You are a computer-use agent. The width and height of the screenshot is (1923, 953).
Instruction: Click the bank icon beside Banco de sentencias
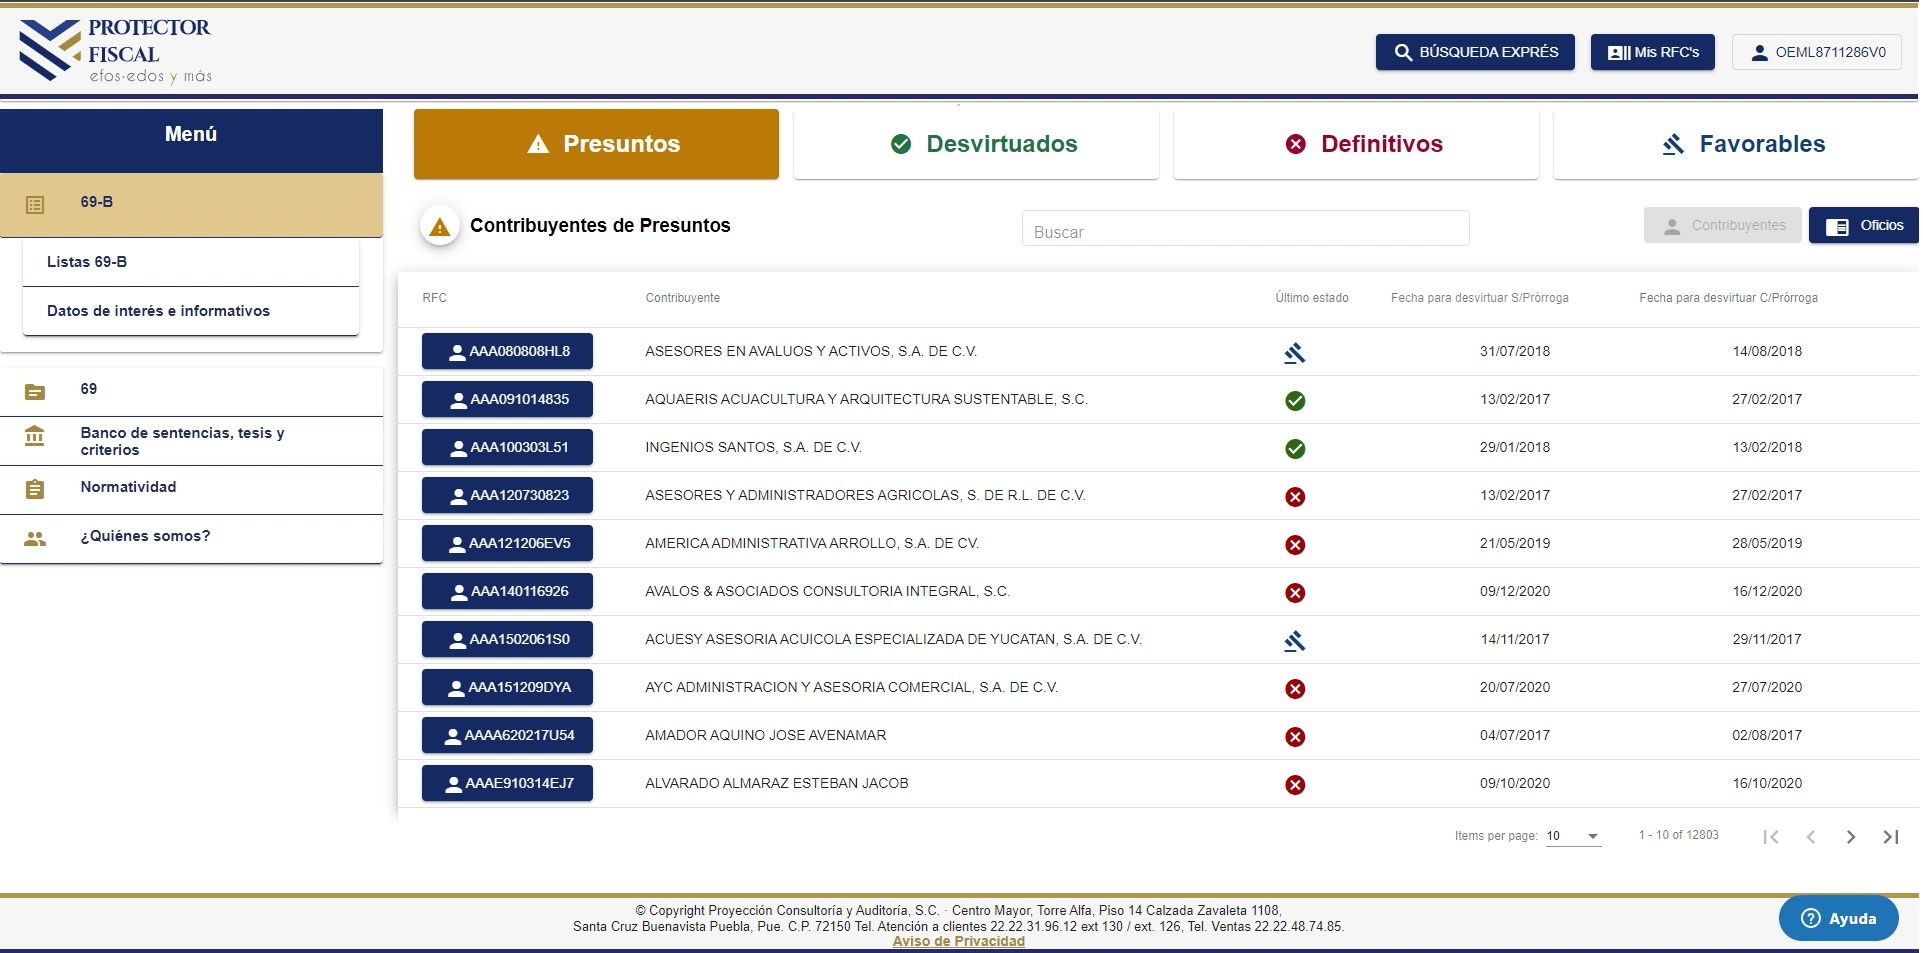[x=35, y=437]
